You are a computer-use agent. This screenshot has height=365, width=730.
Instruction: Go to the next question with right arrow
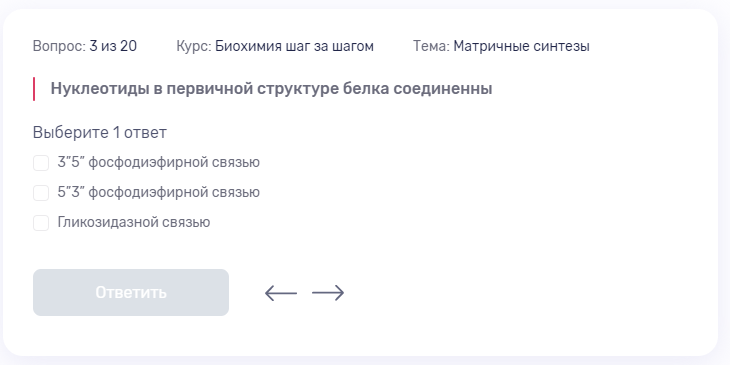(x=328, y=293)
